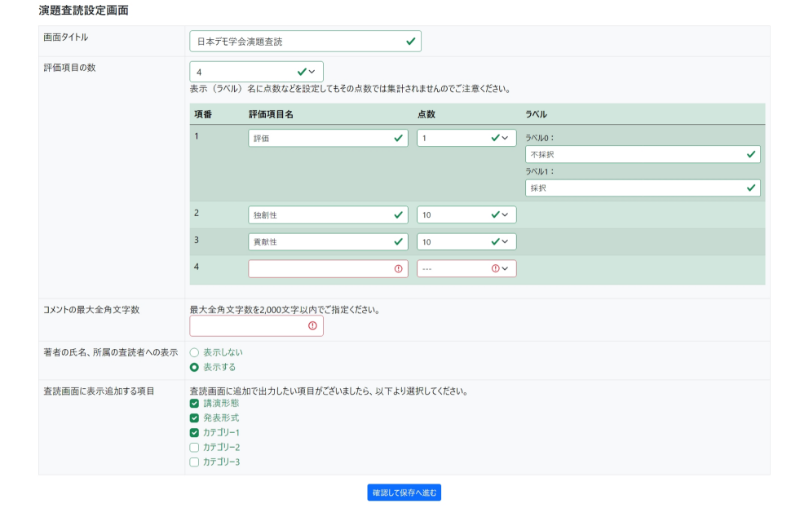Click the 貢献性 item name field
This screenshot has height=510, width=800.
point(327,242)
